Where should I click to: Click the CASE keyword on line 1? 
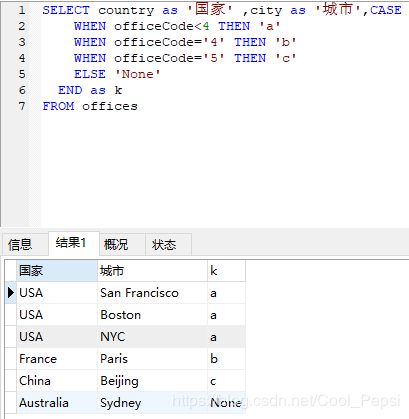click(x=386, y=10)
